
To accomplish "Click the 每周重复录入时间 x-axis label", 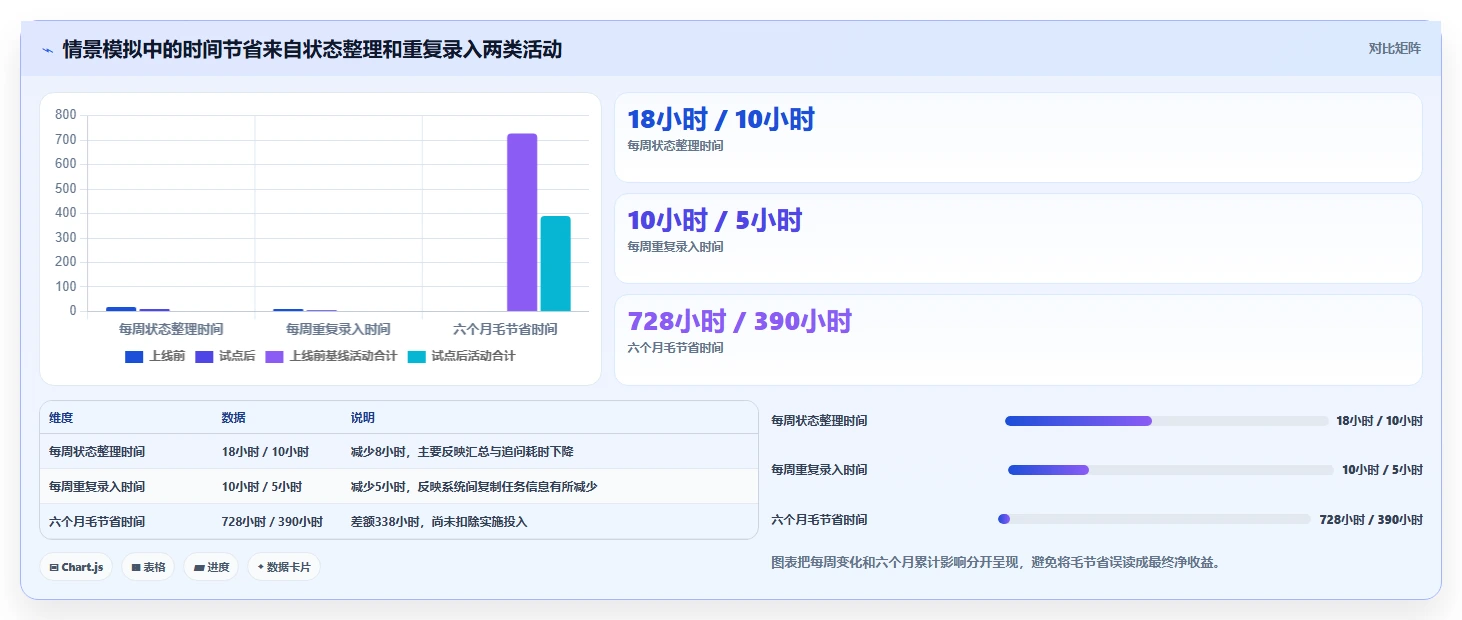I will click(x=338, y=329).
